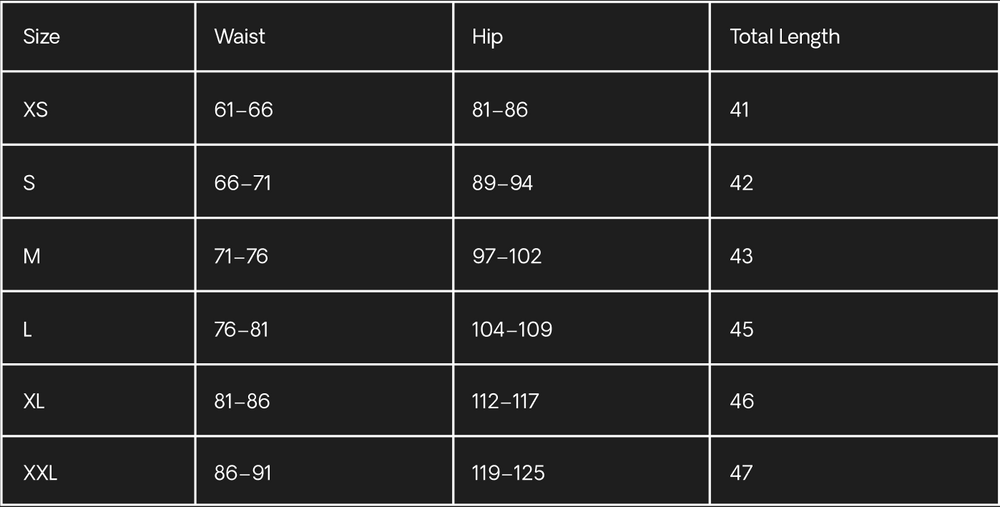Select the XL size cell

click(34, 401)
